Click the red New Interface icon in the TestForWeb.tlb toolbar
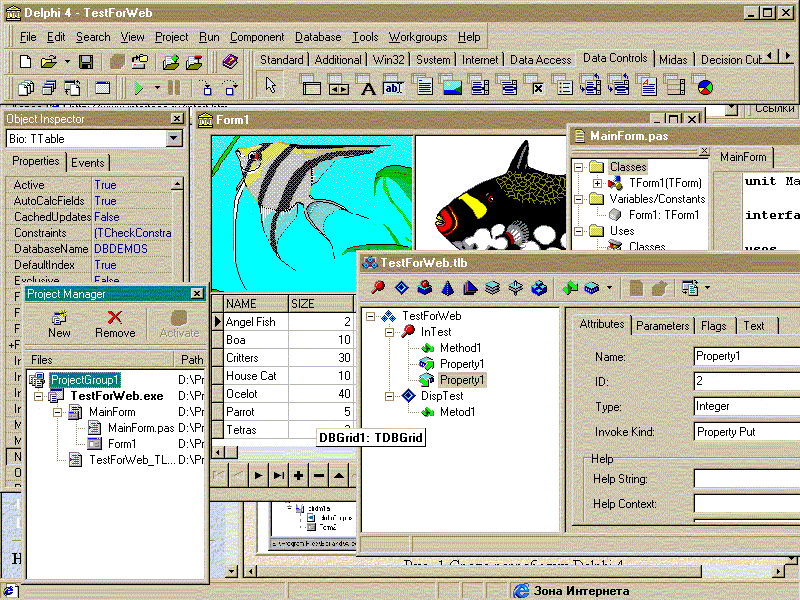 (x=378, y=288)
